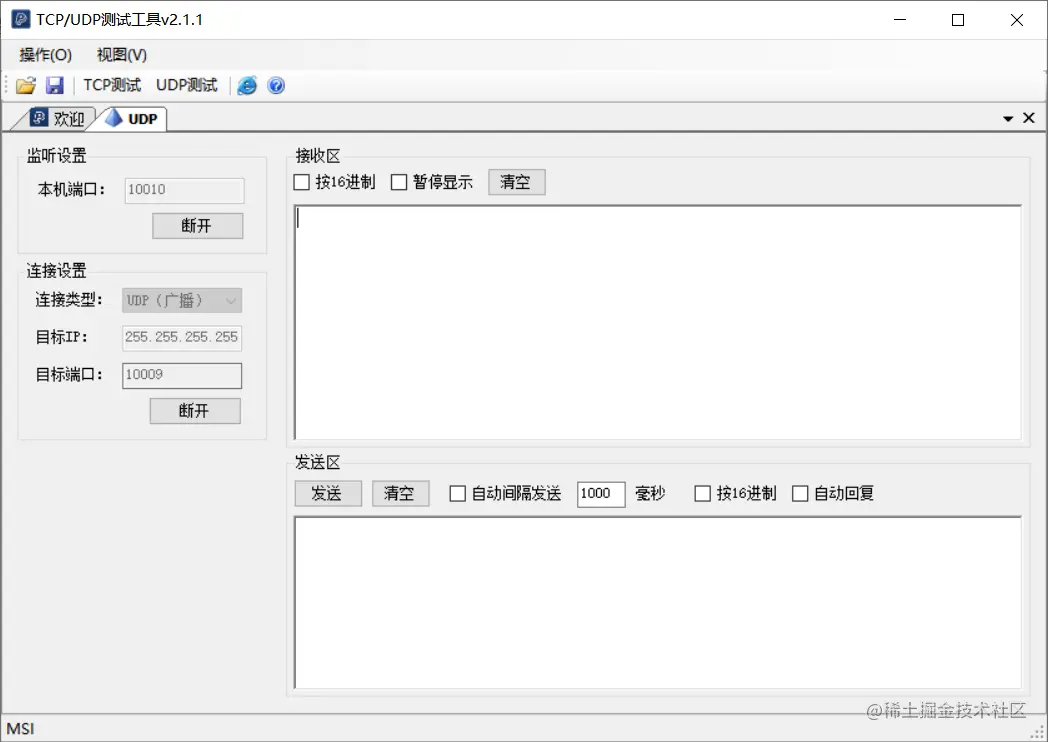1048x742 pixels.
Task: Click 断开 under 监听设置
Action: click(x=197, y=226)
